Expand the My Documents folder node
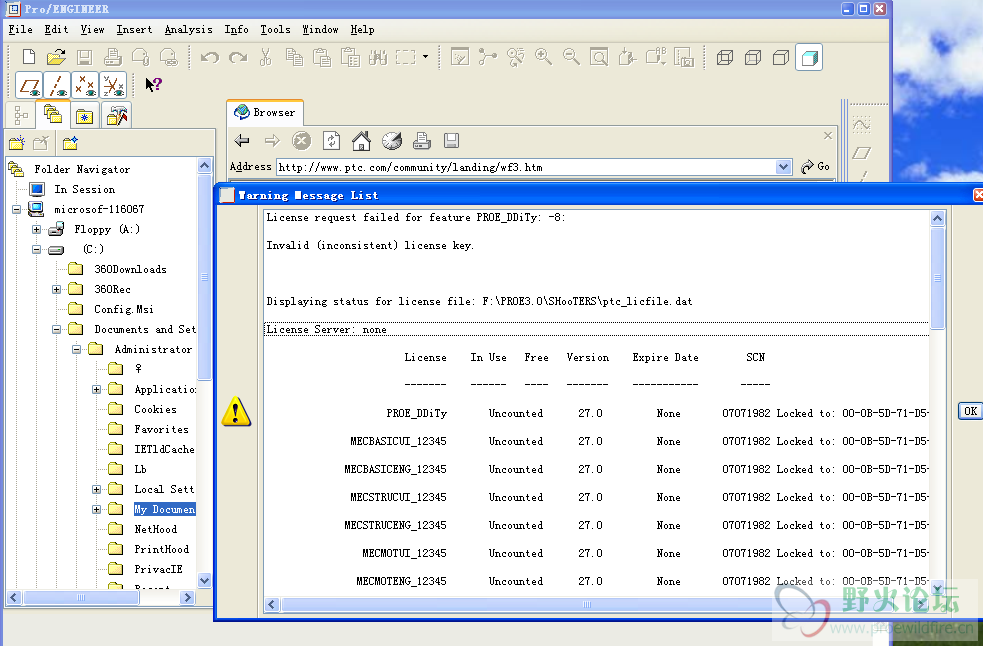Image resolution: width=983 pixels, height=646 pixels. 97,509
